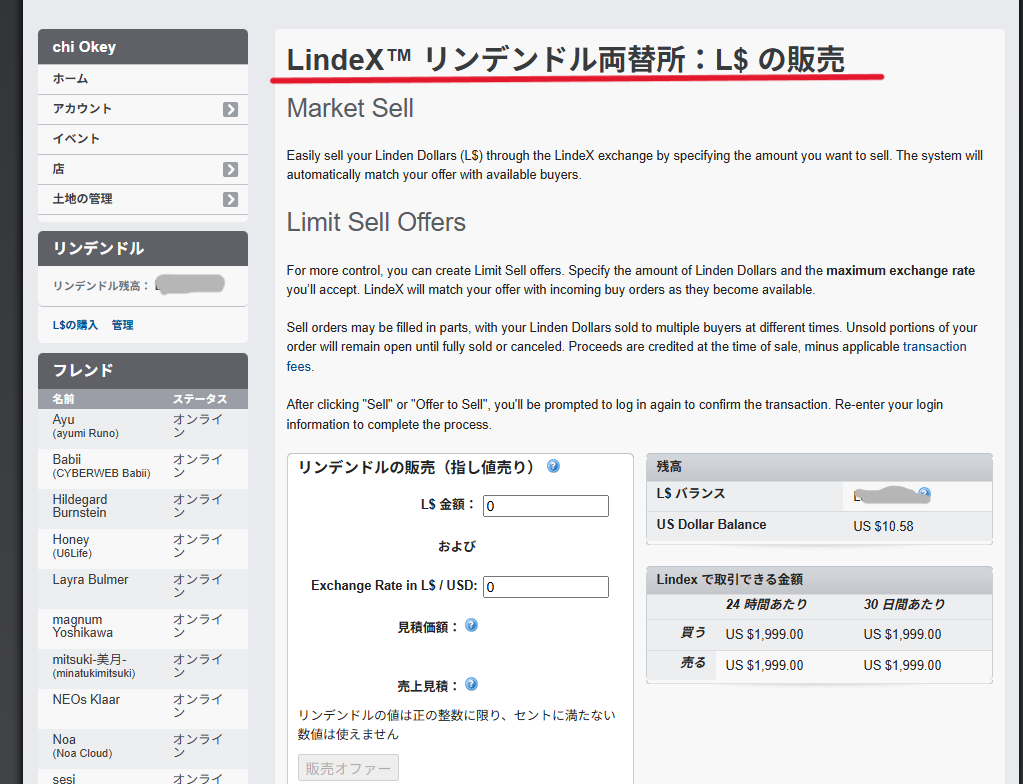
Task: Click help icon beside L$ バランス value
Action: [x=924, y=494]
